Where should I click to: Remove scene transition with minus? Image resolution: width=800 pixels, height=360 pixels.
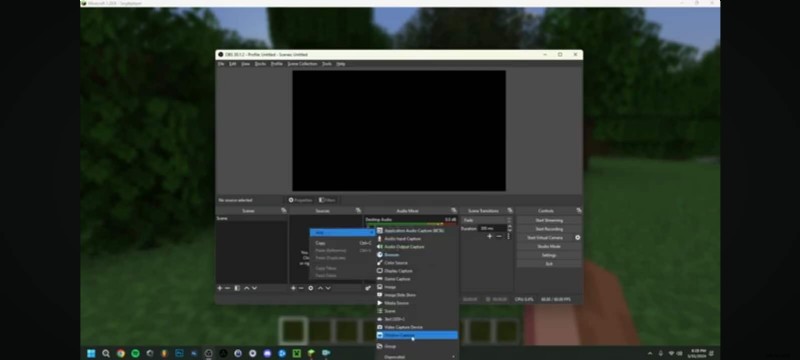click(499, 237)
